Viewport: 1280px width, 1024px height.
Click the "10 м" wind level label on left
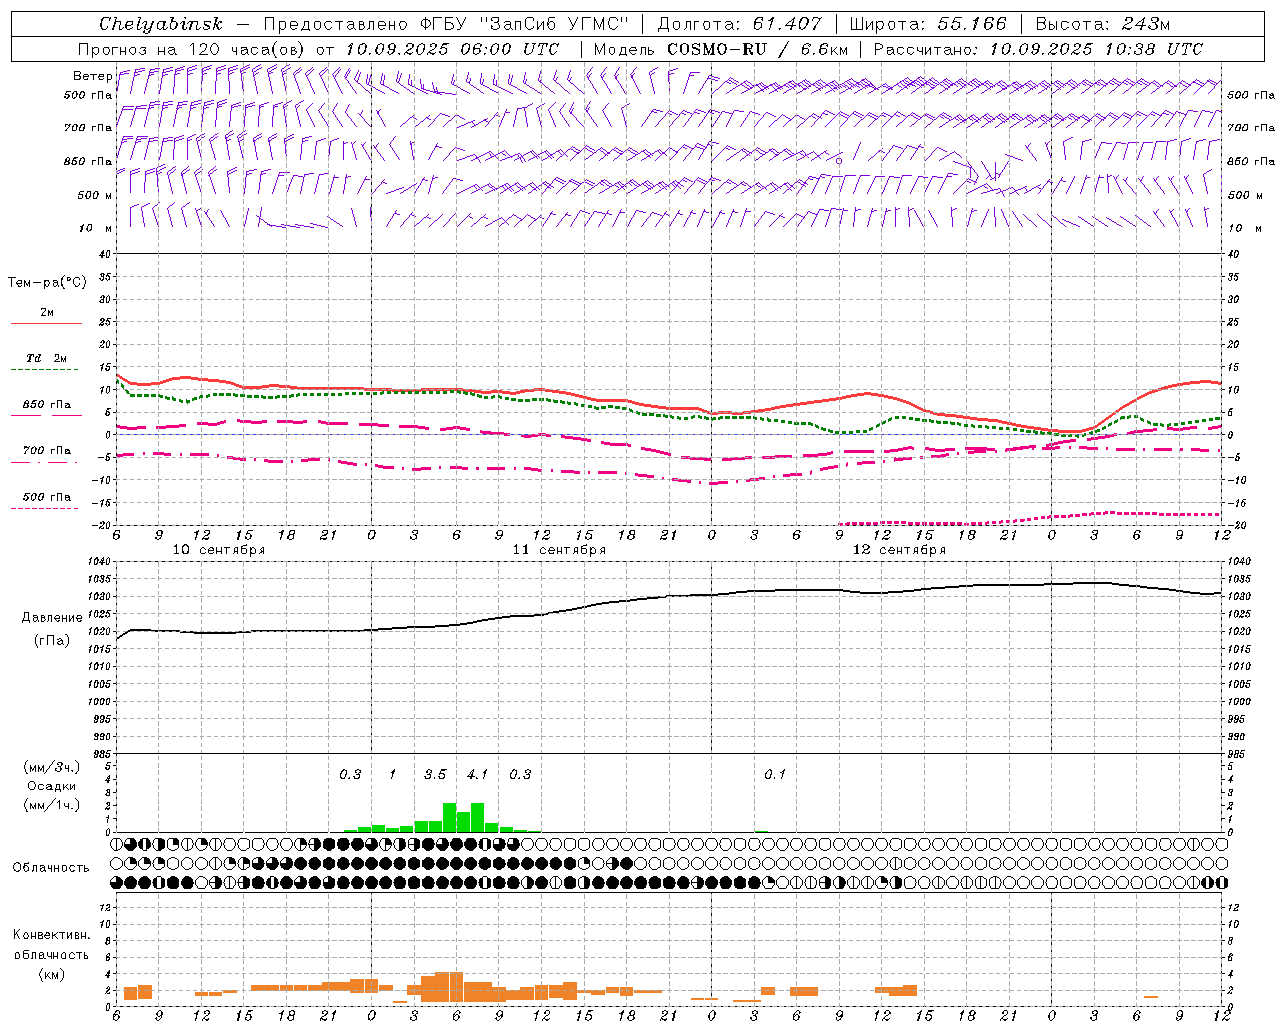(97, 229)
